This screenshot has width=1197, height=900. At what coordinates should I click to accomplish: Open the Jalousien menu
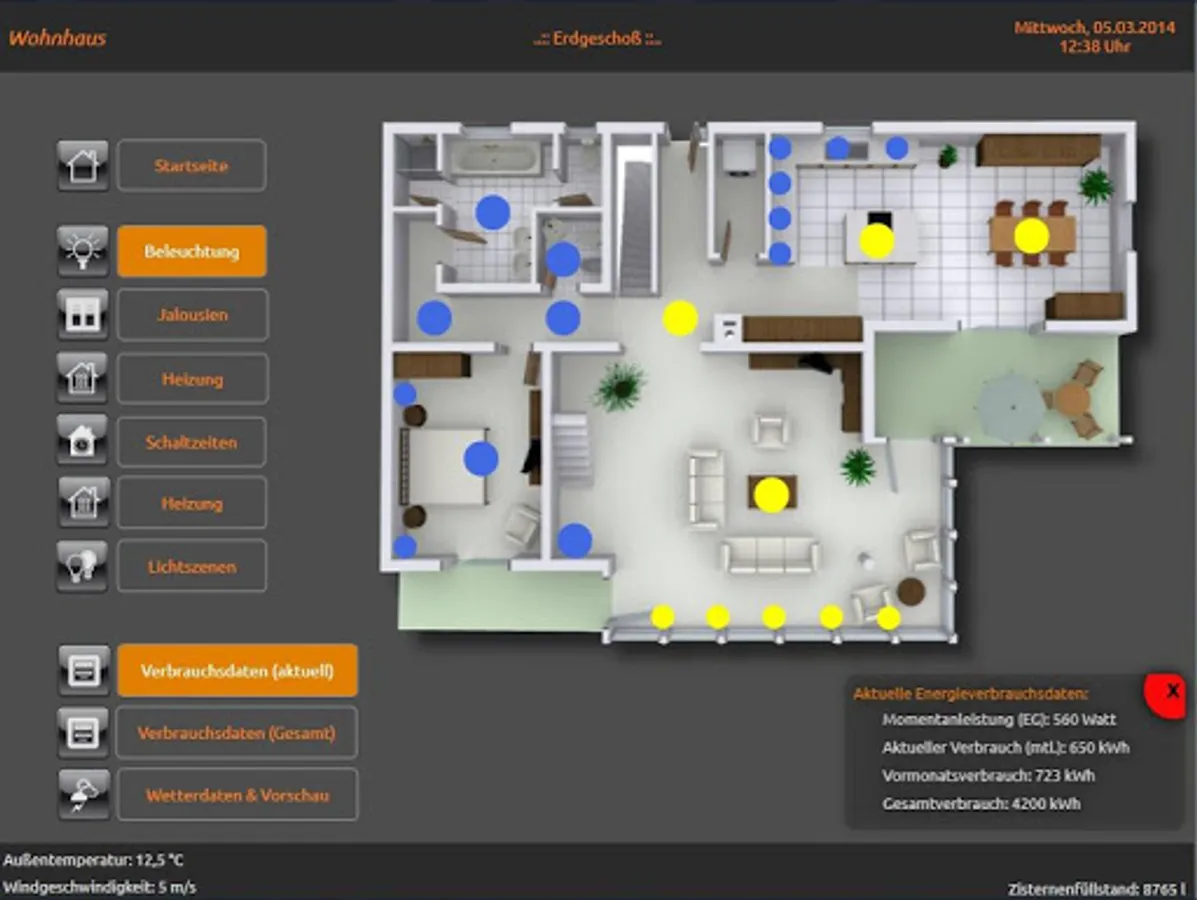point(192,314)
